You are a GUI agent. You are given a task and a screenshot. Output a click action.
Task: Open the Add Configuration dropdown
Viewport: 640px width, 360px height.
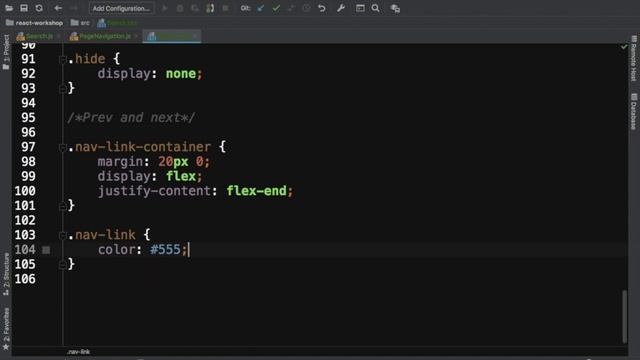coord(121,8)
